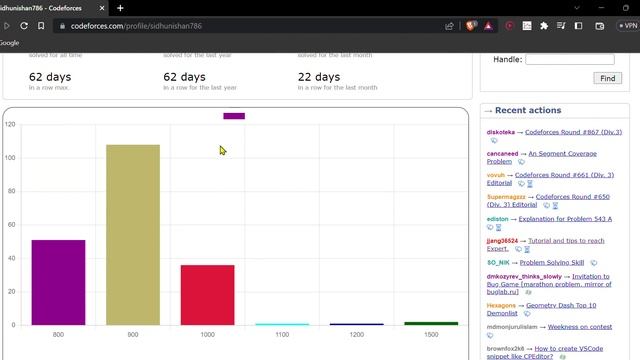This screenshot has height=360, width=640.
Task: Open the Google bookmark in bookmarks bar
Action: (x=9, y=43)
